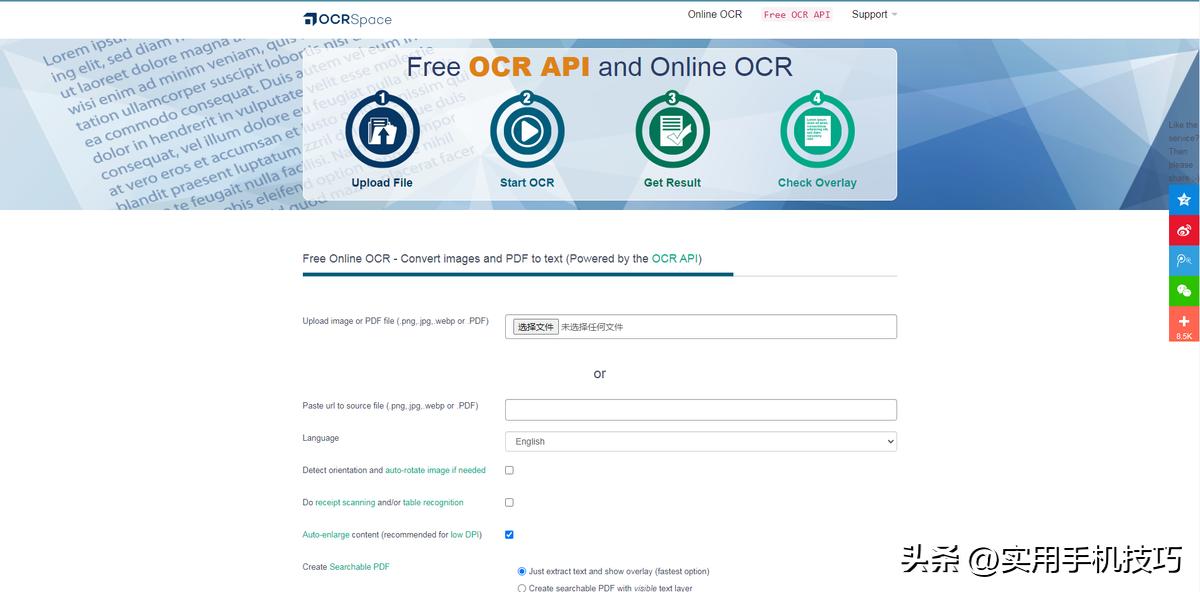The width and height of the screenshot is (1200, 592).
Task: Select searchable PDF with visible text layer
Action: [x=522, y=588]
